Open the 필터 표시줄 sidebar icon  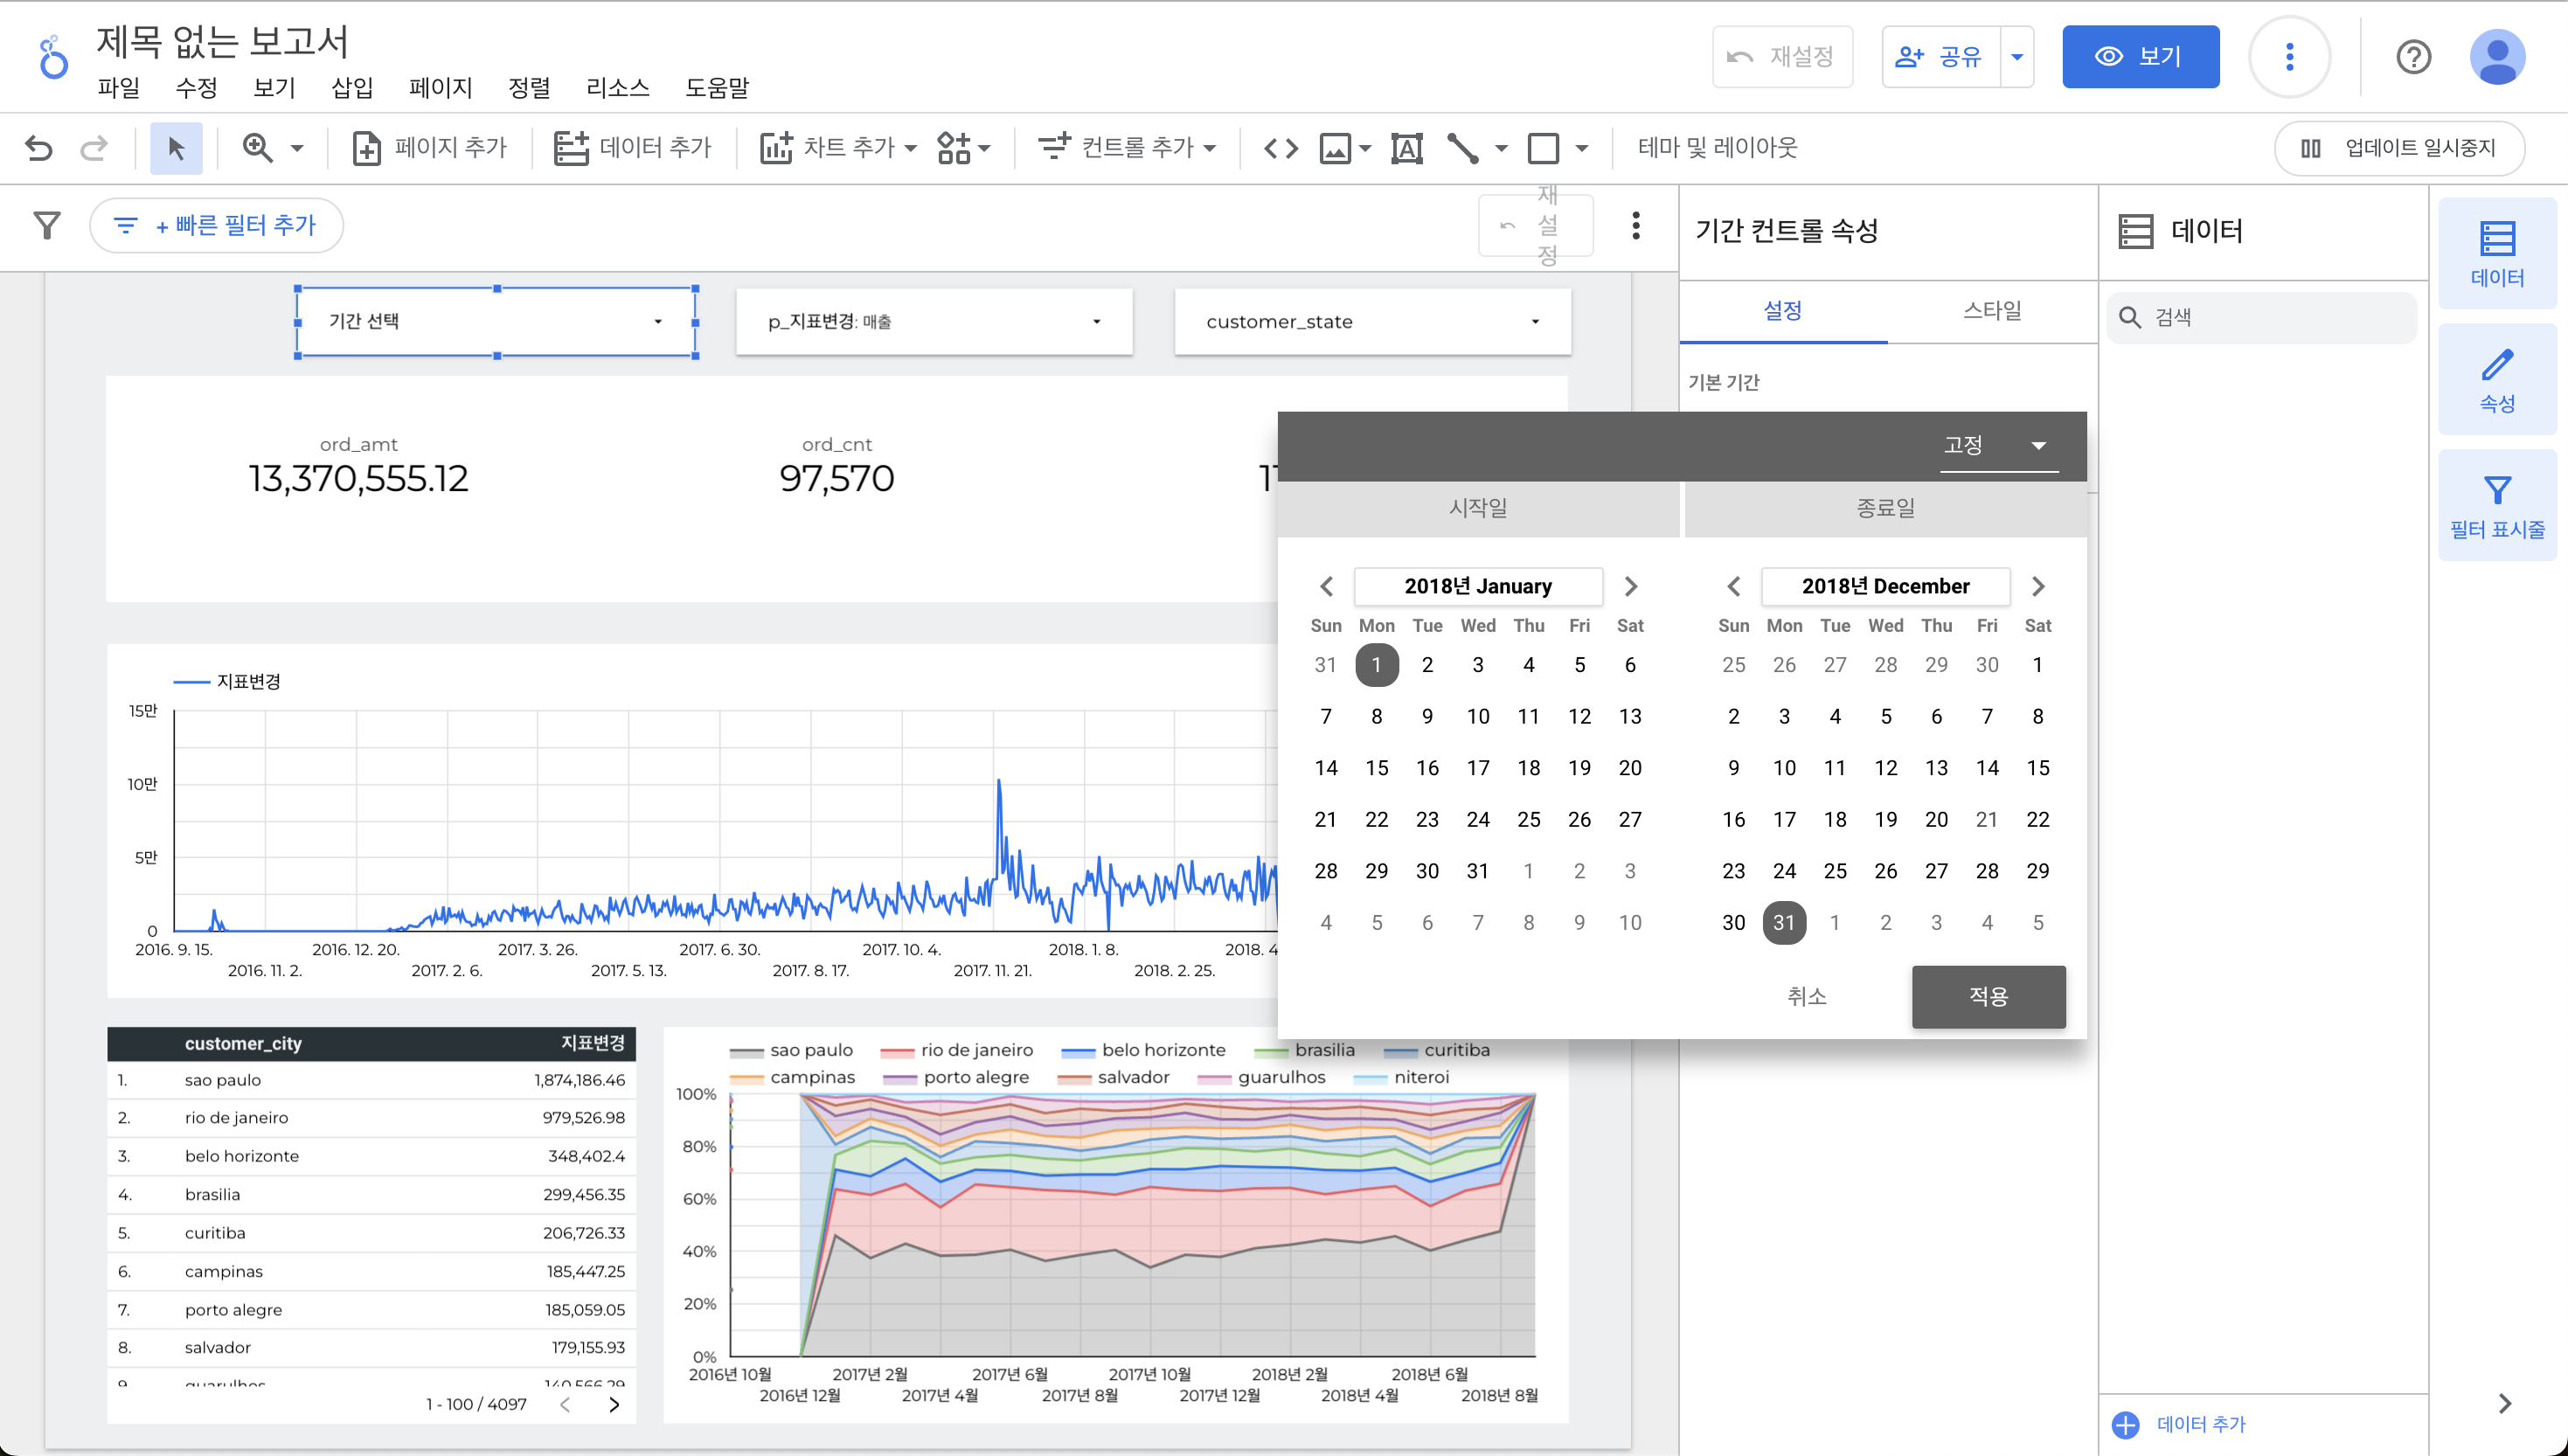[2496, 505]
